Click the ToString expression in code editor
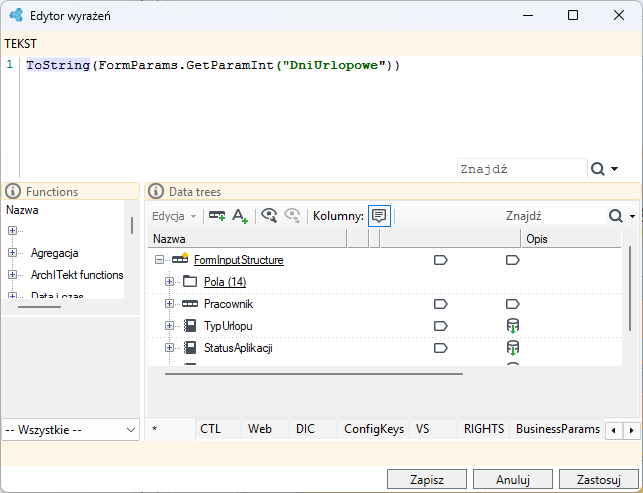 point(58,65)
